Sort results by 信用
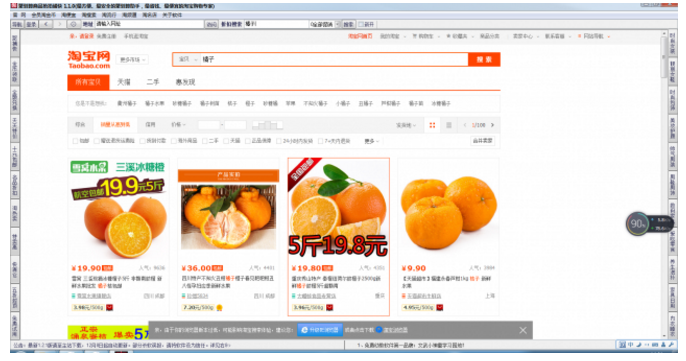The width and height of the screenshot is (686, 361). pos(150,125)
